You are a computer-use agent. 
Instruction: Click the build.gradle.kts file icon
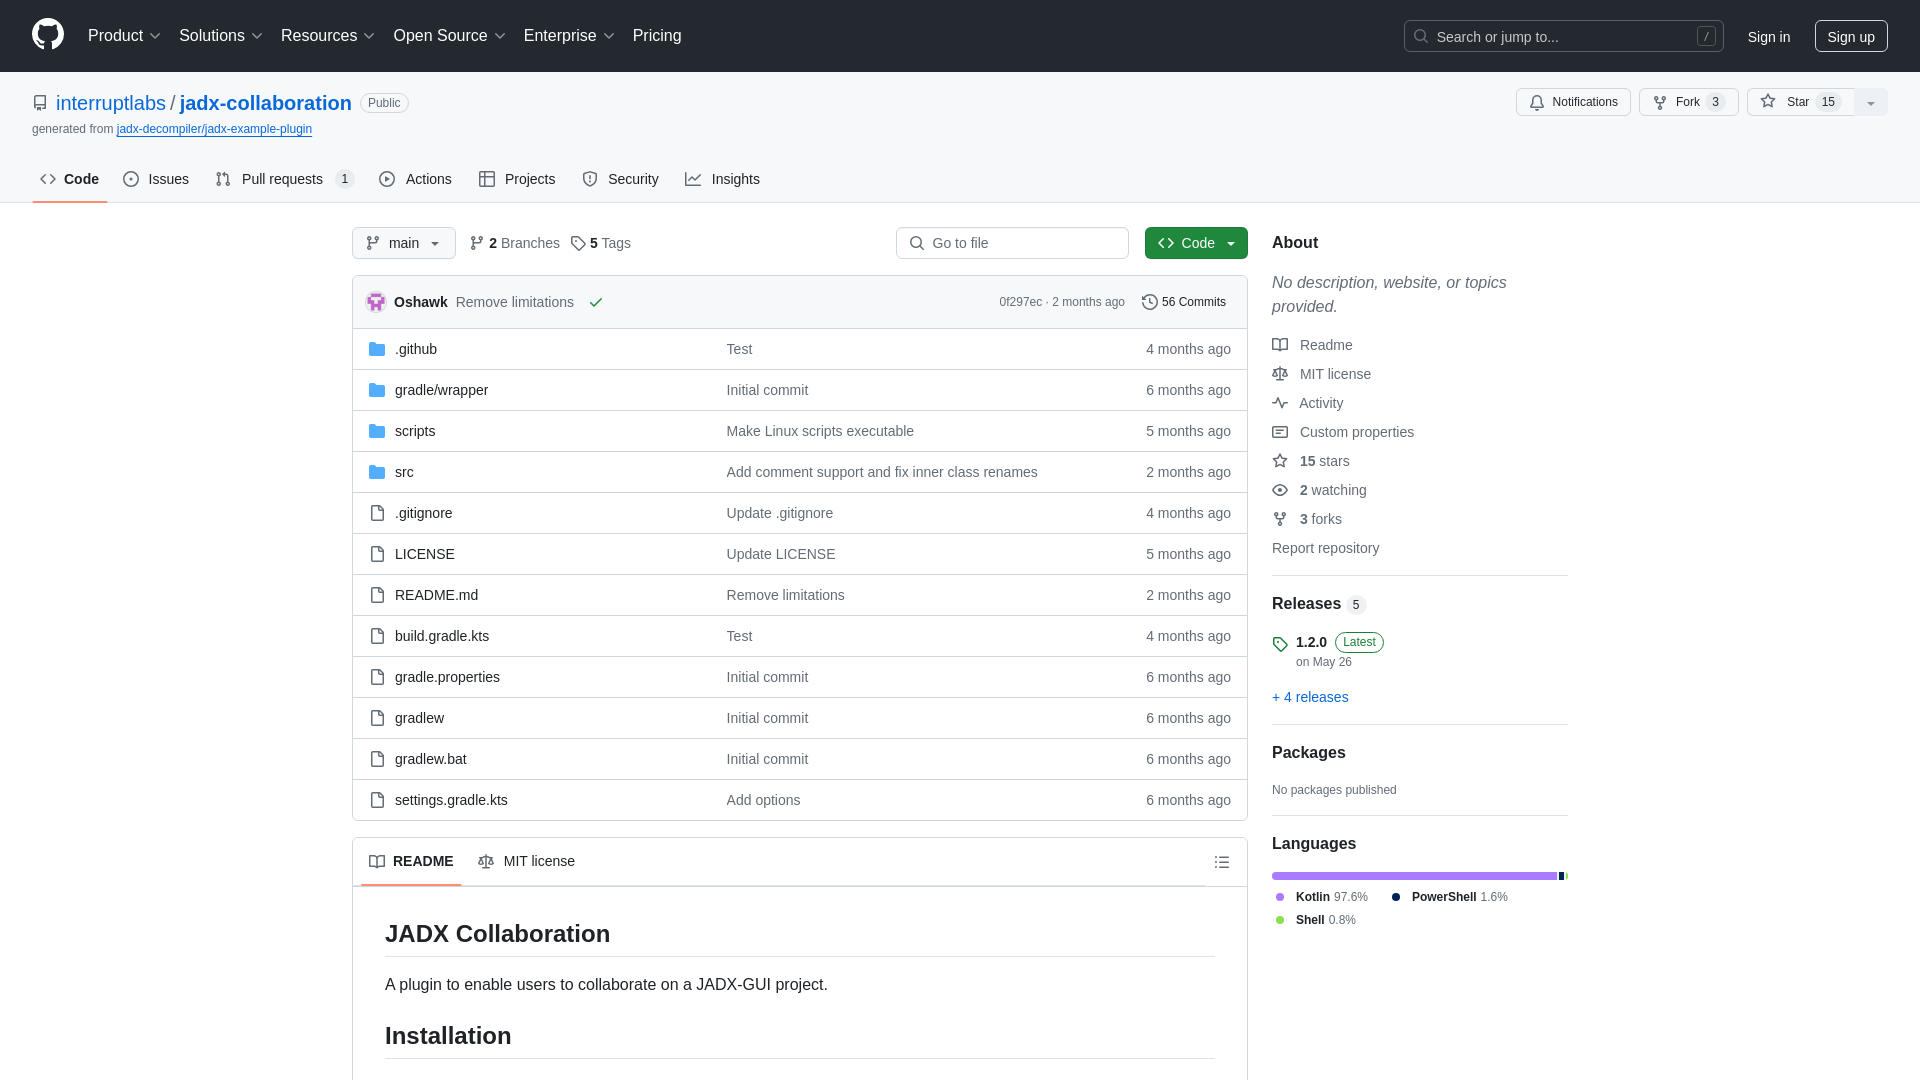click(377, 636)
